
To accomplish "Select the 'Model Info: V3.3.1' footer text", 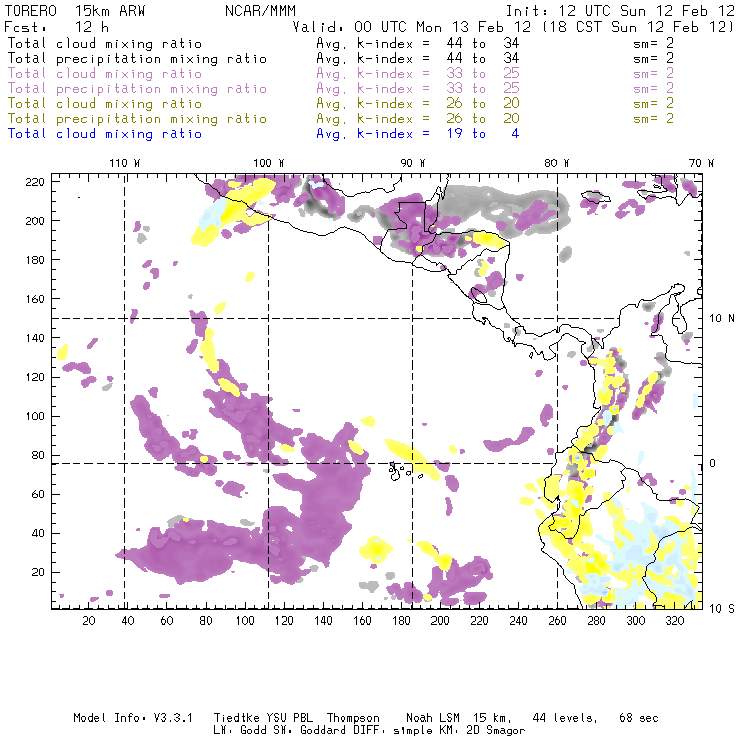I will pos(133,718).
